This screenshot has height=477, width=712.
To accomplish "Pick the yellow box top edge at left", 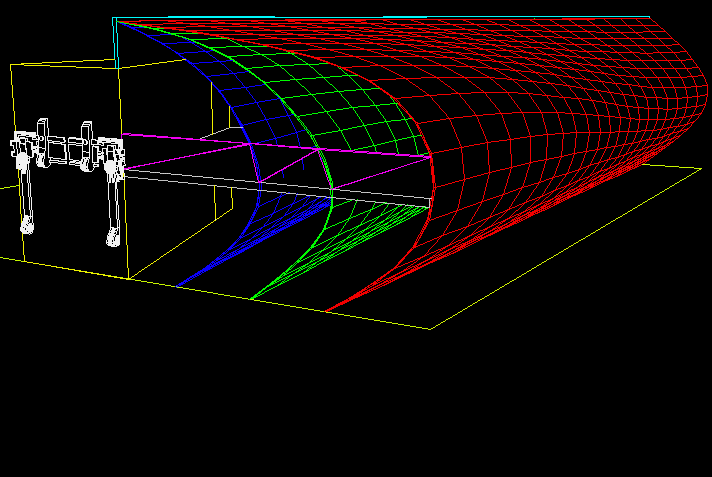I will [60, 64].
